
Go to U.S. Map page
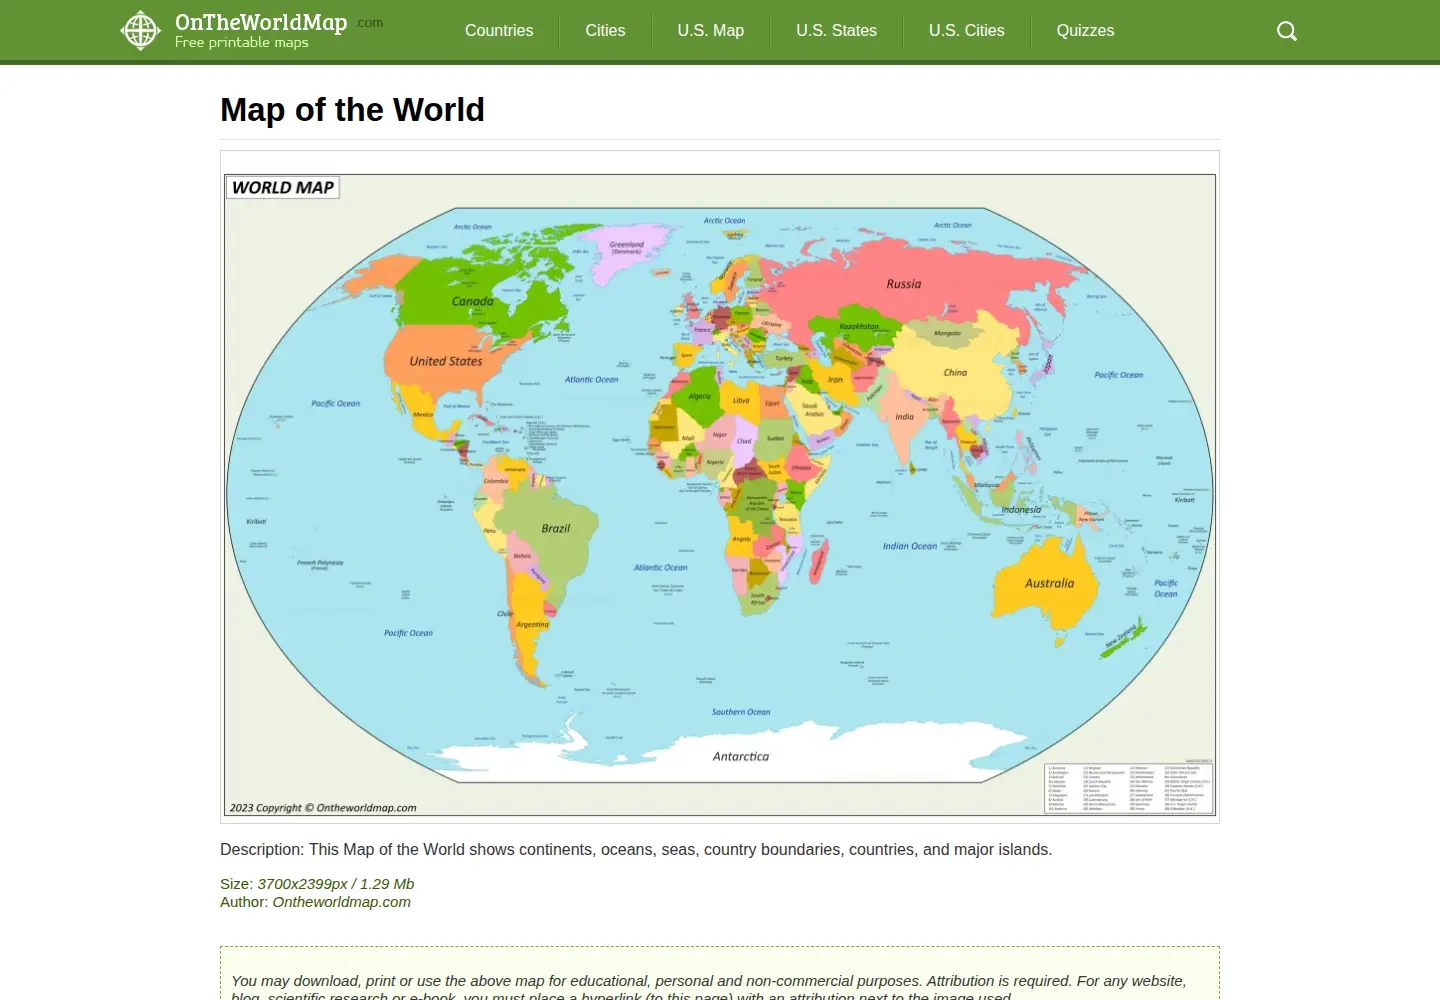[711, 31]
